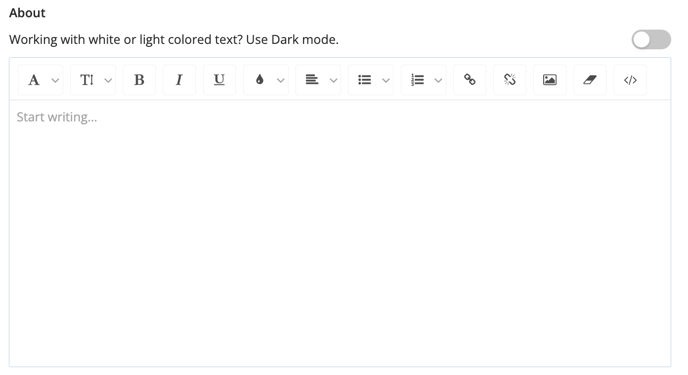This screenshot has height=375, width=688.
Task: Remove link with the broken chain icon
Action: coord(509,80)
